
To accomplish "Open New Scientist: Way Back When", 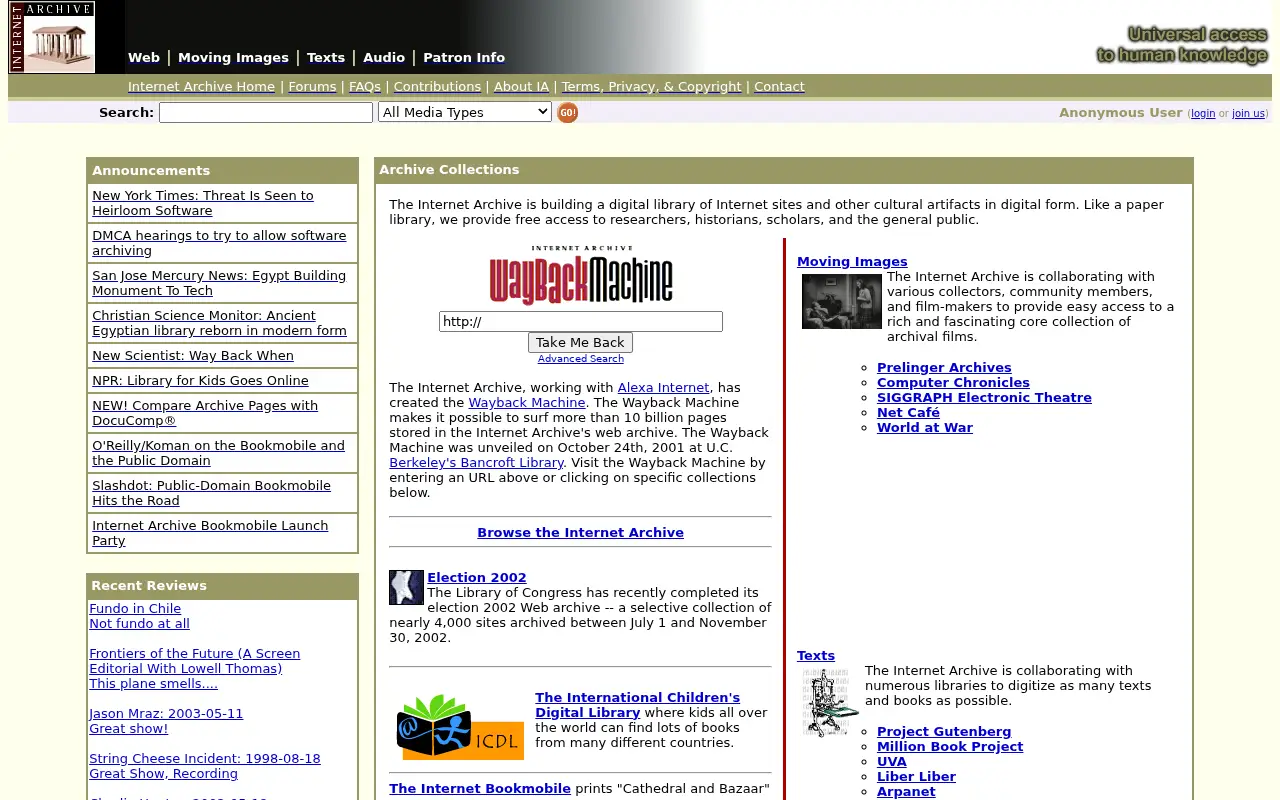I will tap(193, 356).
